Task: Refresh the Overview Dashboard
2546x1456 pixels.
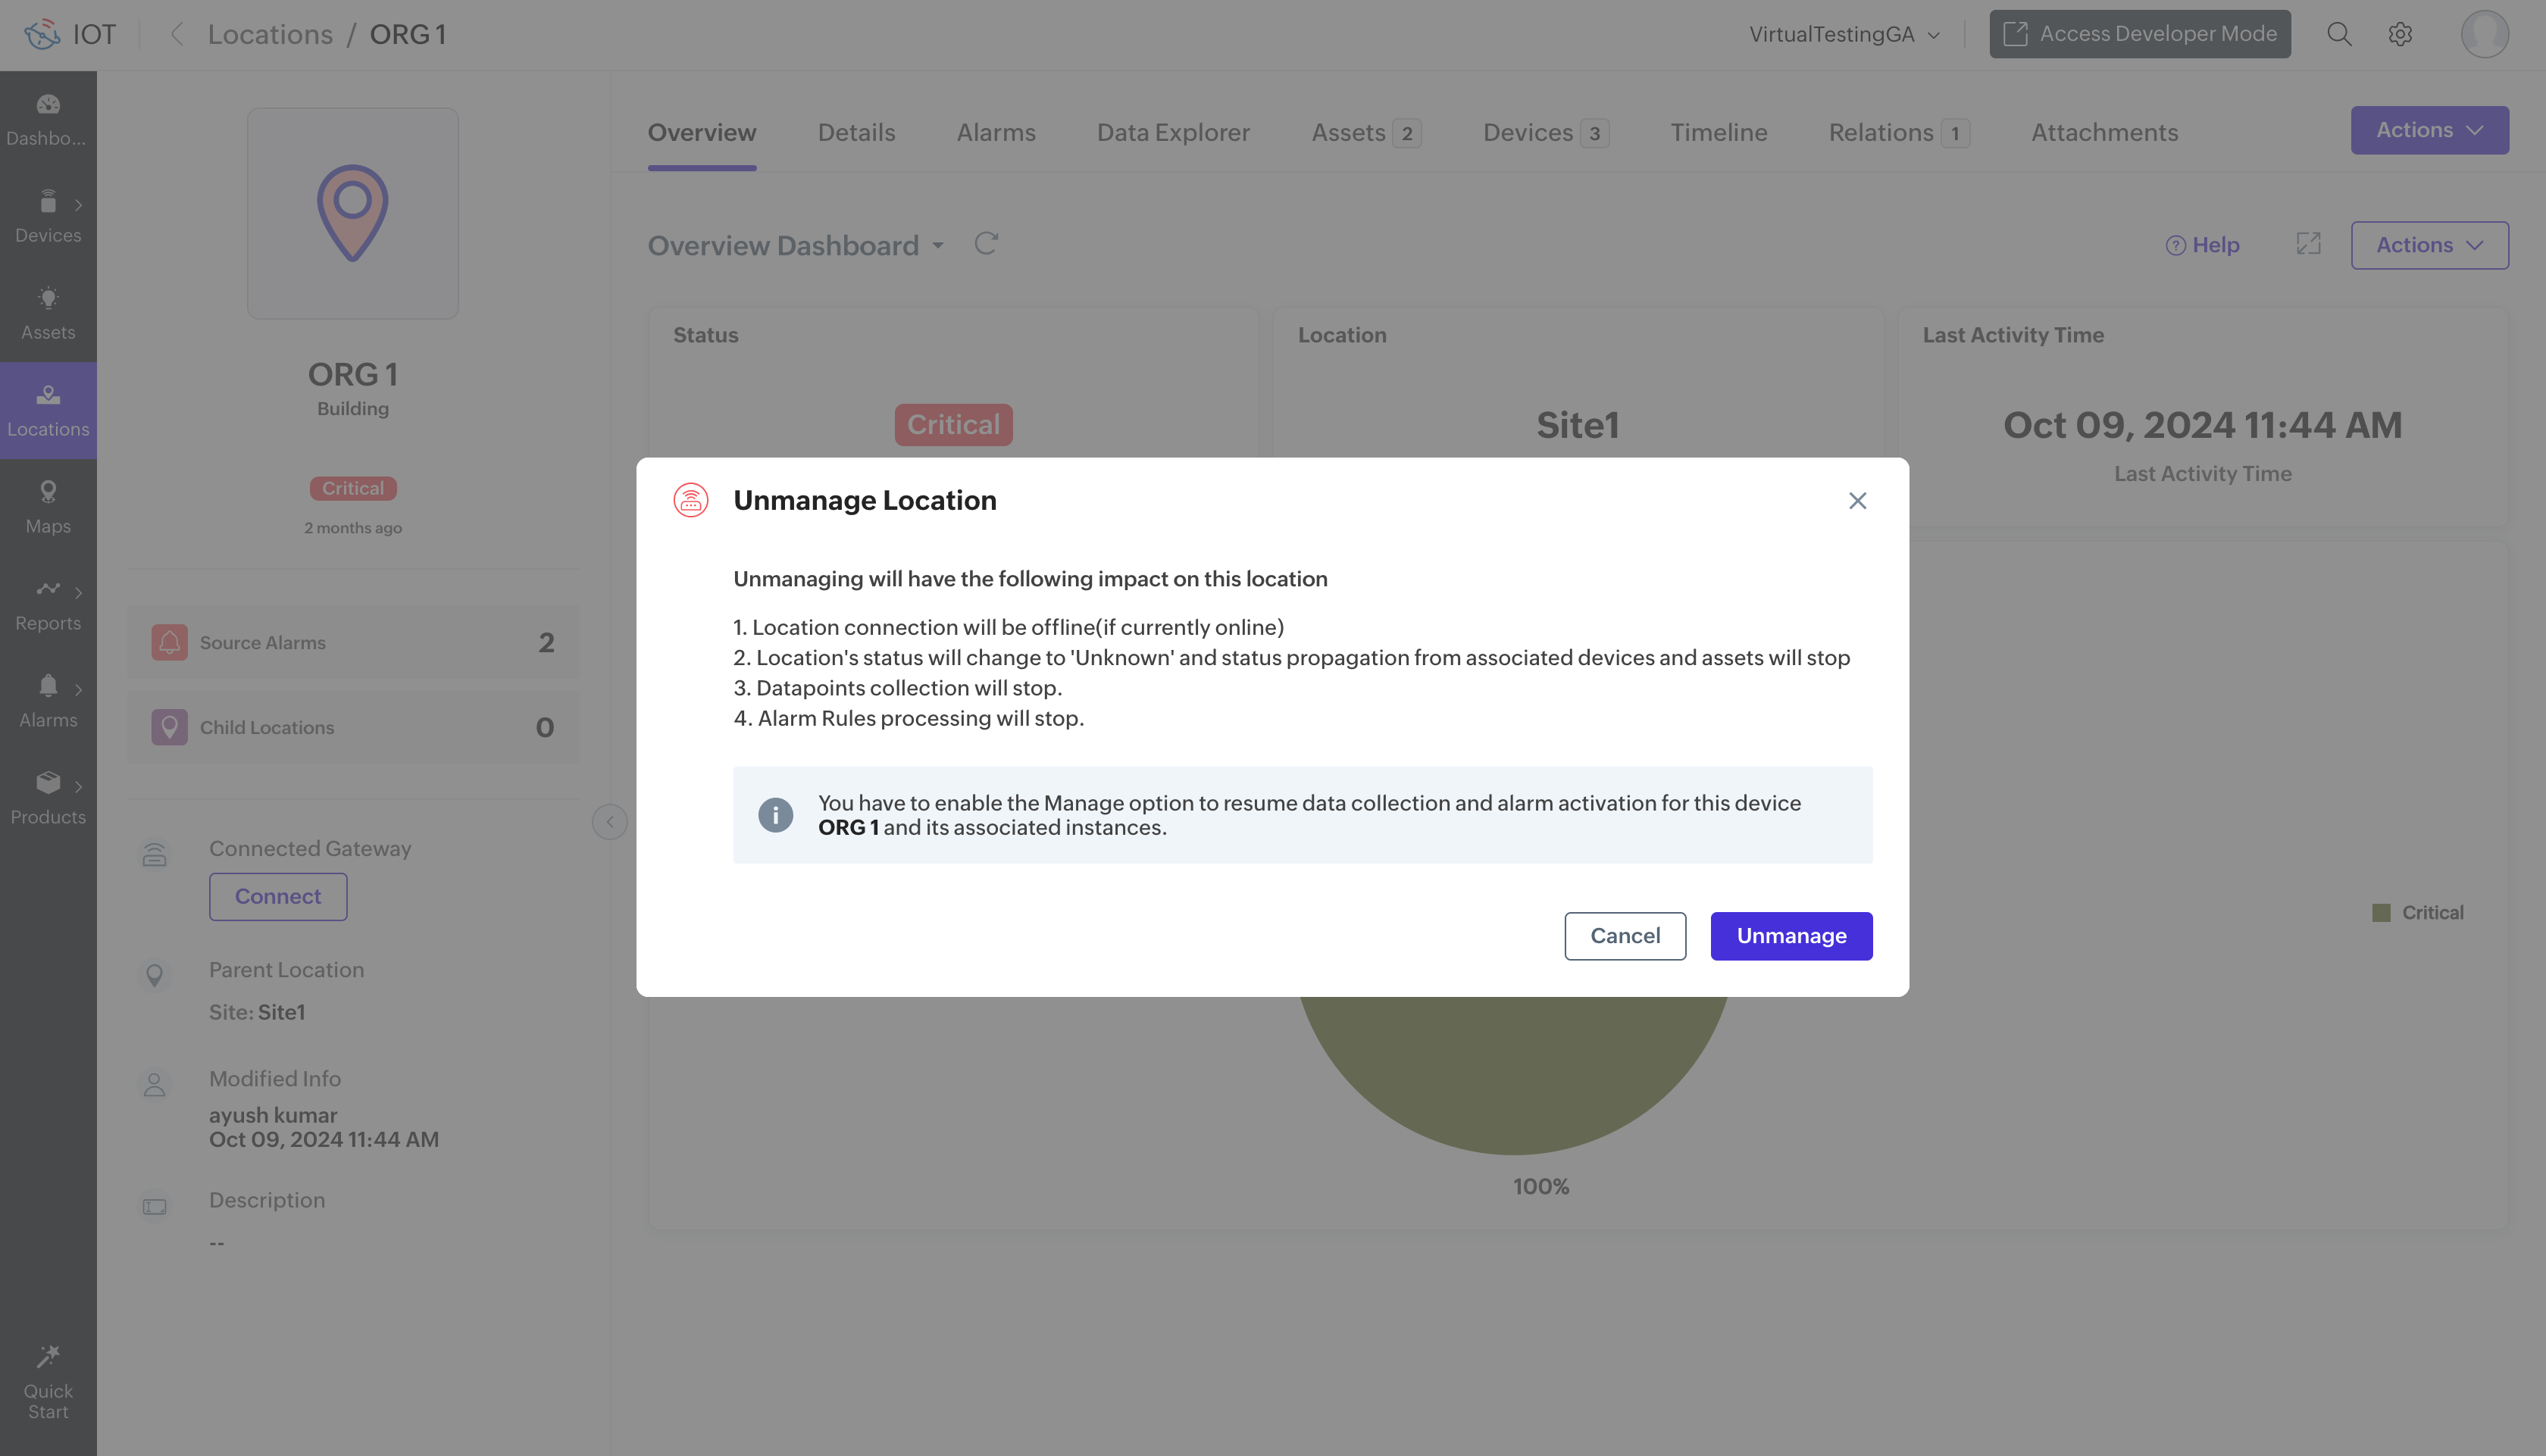Action: click(x=986, y=244)
